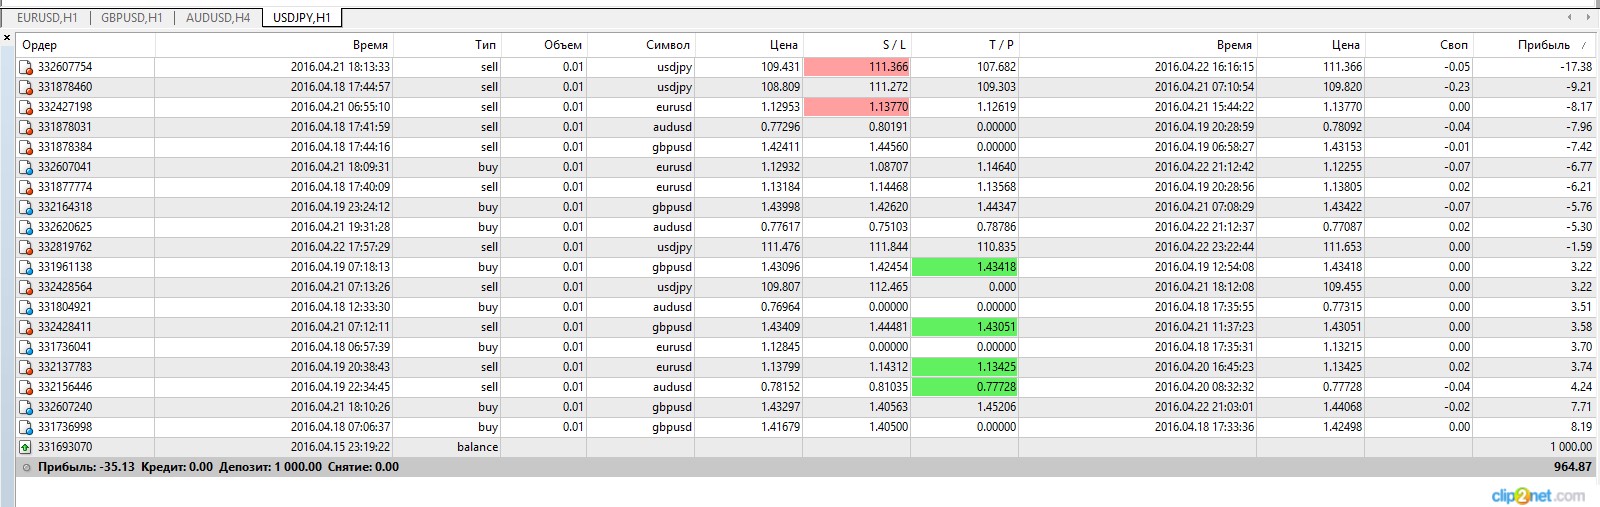The image size is (1600, 507).
Task: Select the icon next to order 331878031
Action: point(26,127)
